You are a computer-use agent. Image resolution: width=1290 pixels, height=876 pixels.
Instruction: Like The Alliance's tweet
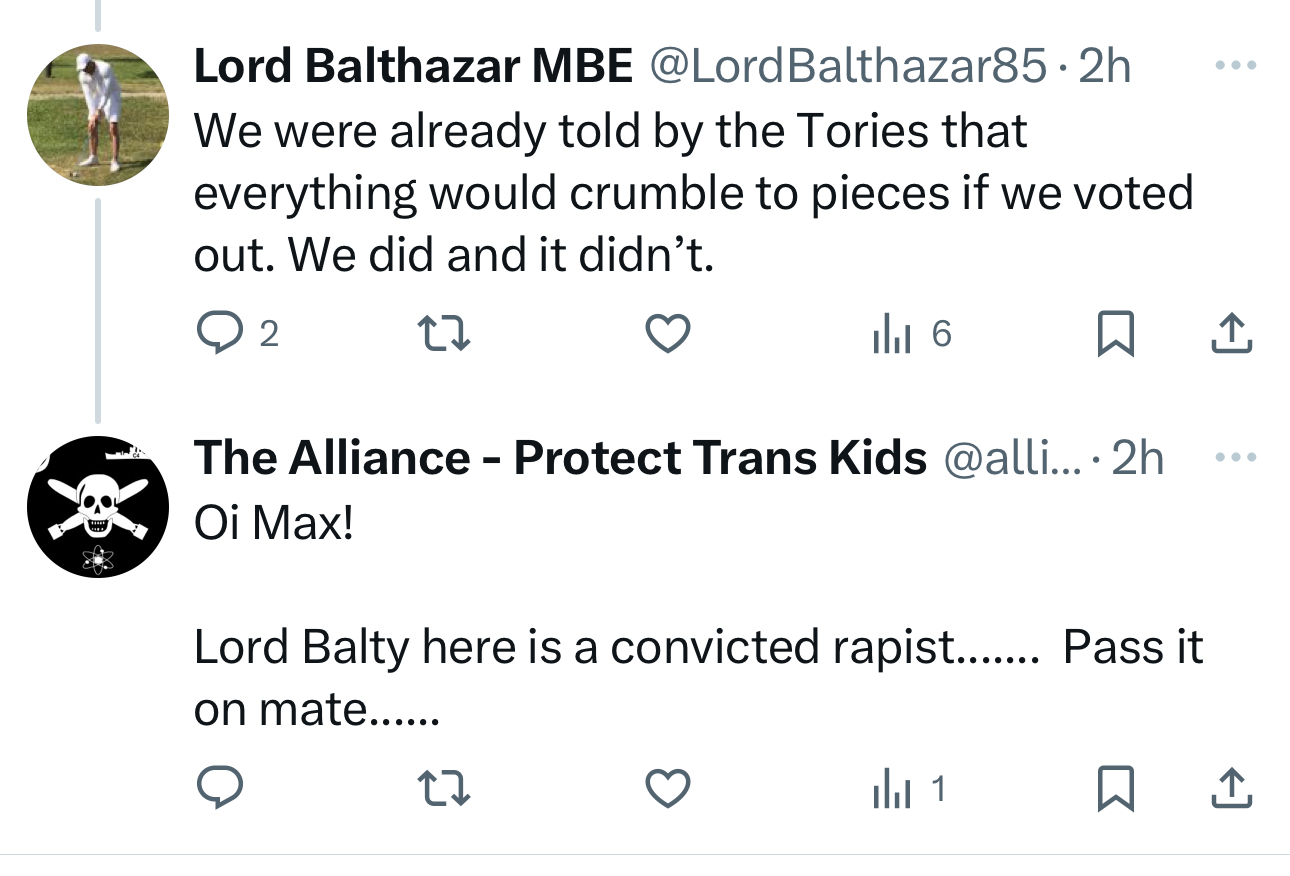click(667, 791)
